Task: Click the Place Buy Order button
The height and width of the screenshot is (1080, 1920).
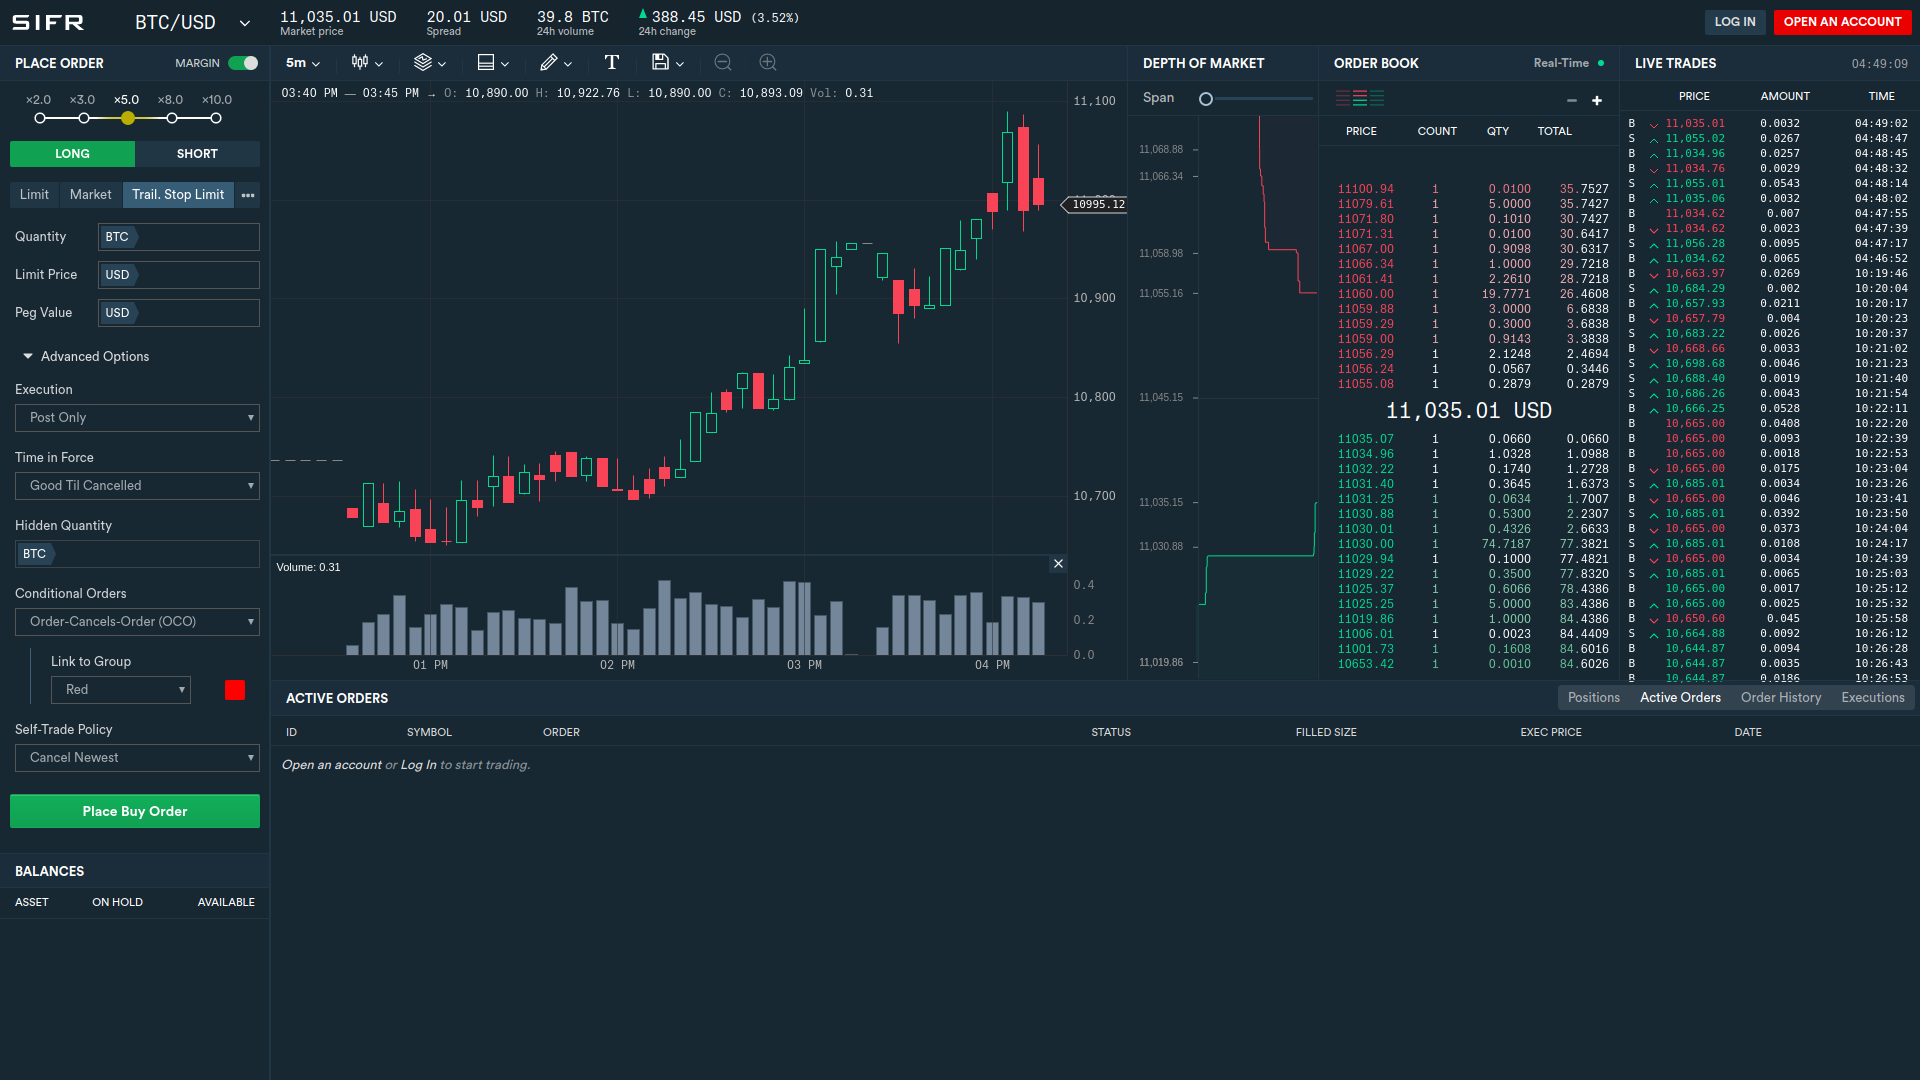Action: [x=135, y=811]
